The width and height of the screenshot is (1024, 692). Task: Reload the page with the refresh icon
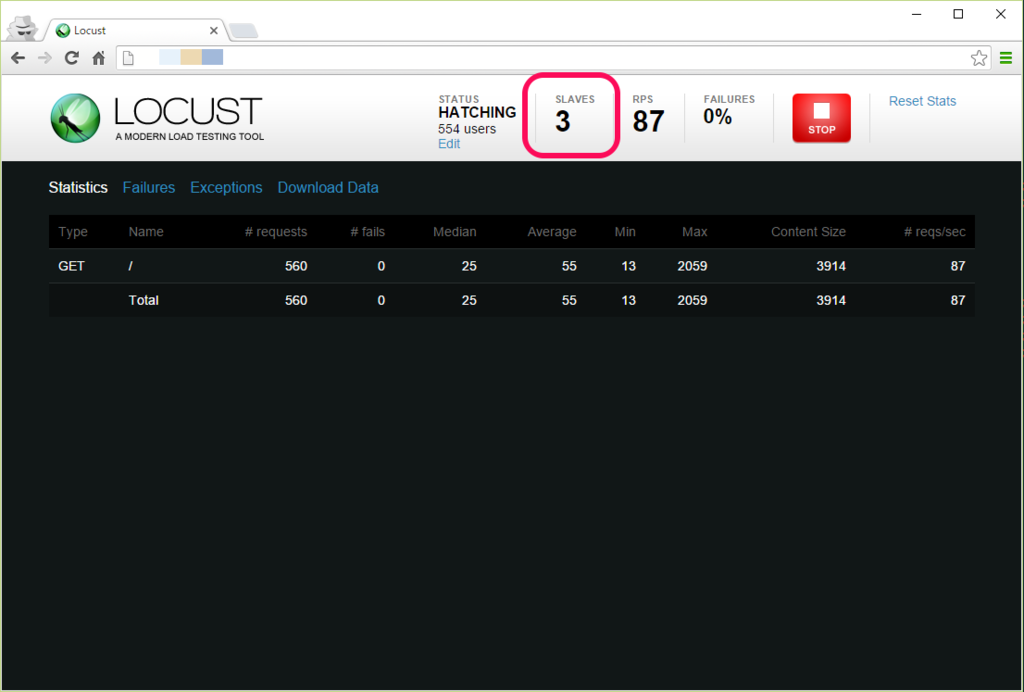71,58
